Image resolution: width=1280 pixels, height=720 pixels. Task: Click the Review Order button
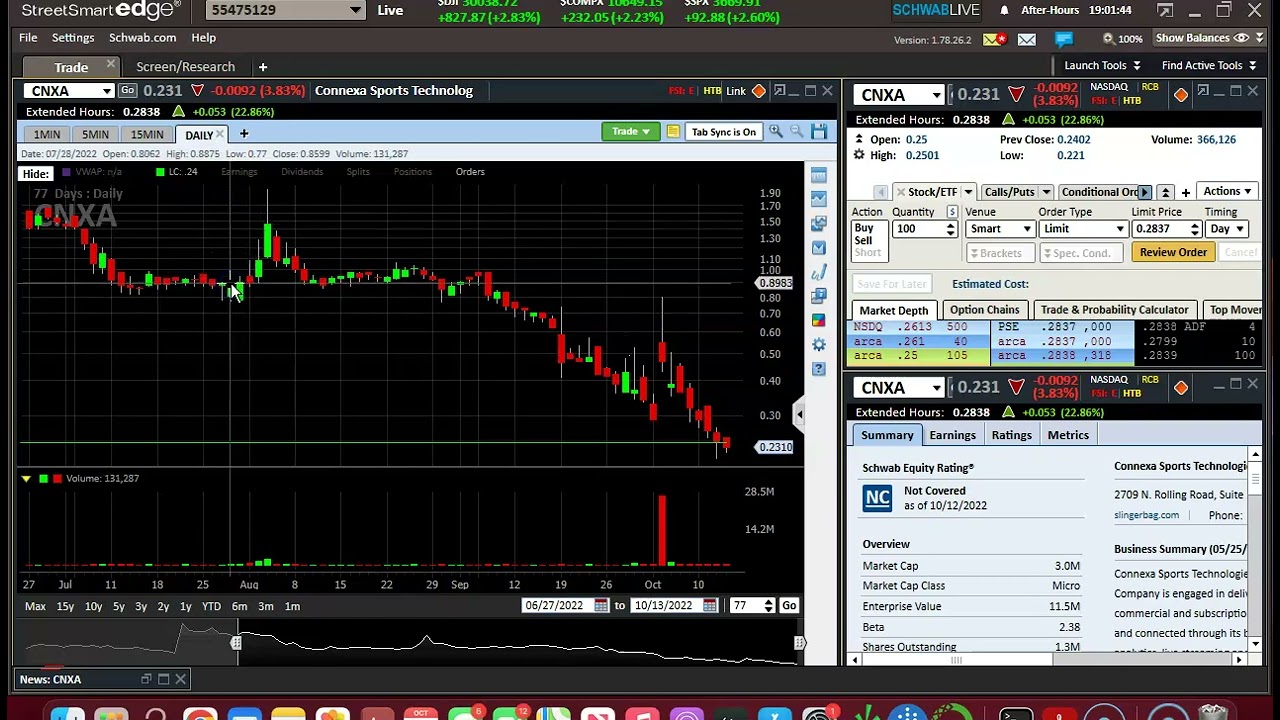1173,252
